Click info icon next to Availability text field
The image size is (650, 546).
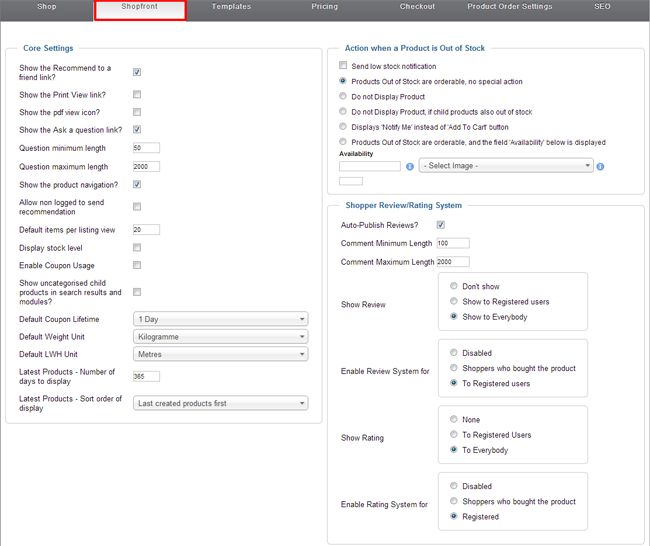pyautogui.click(x=410, y=166)
